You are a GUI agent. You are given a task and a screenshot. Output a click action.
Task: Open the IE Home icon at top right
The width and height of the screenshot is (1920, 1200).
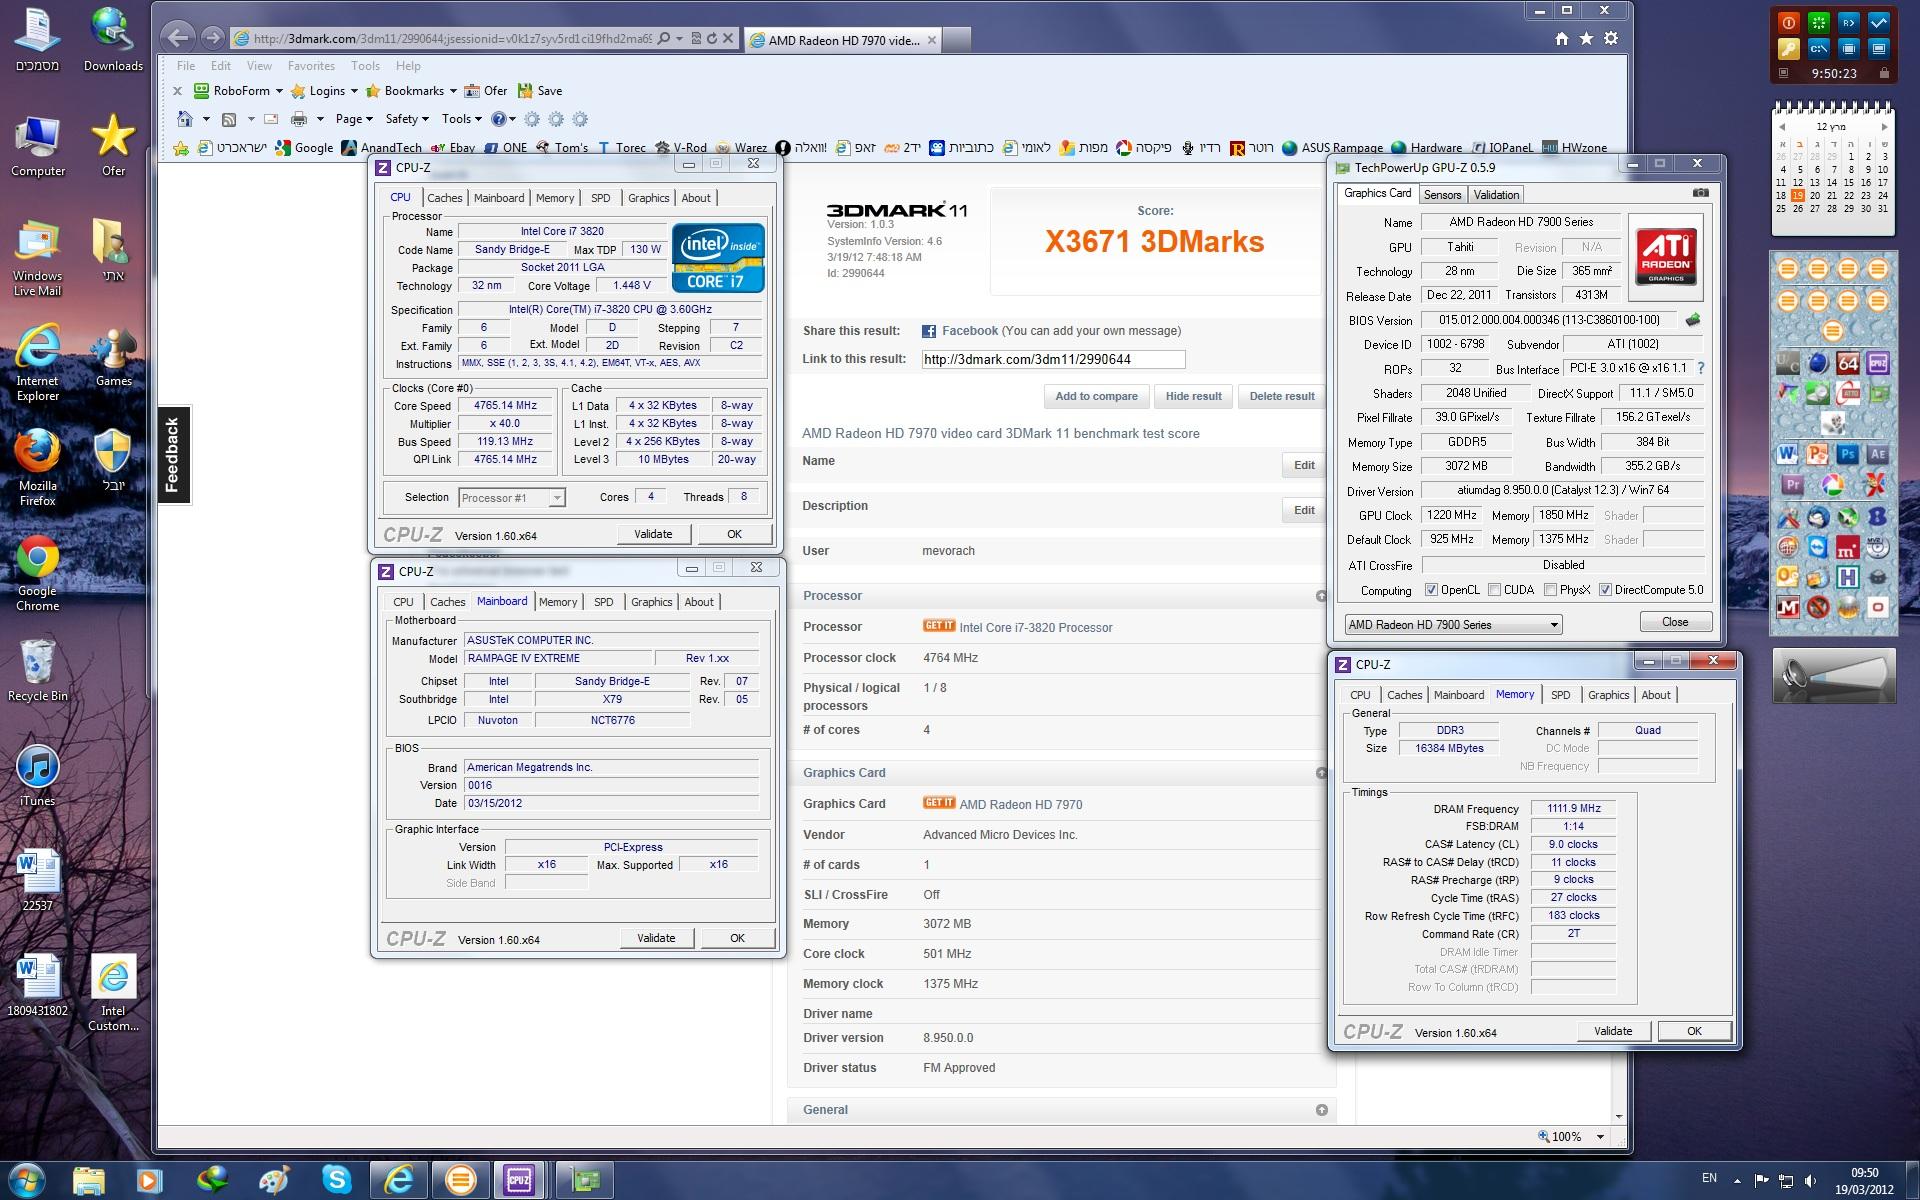[x=1562, y=39]
